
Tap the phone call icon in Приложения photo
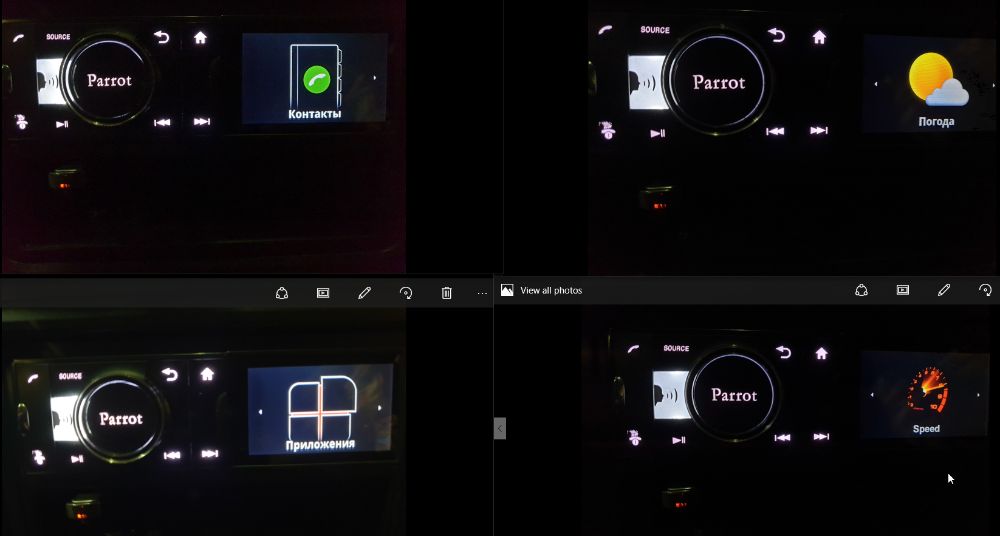[33, 378]
